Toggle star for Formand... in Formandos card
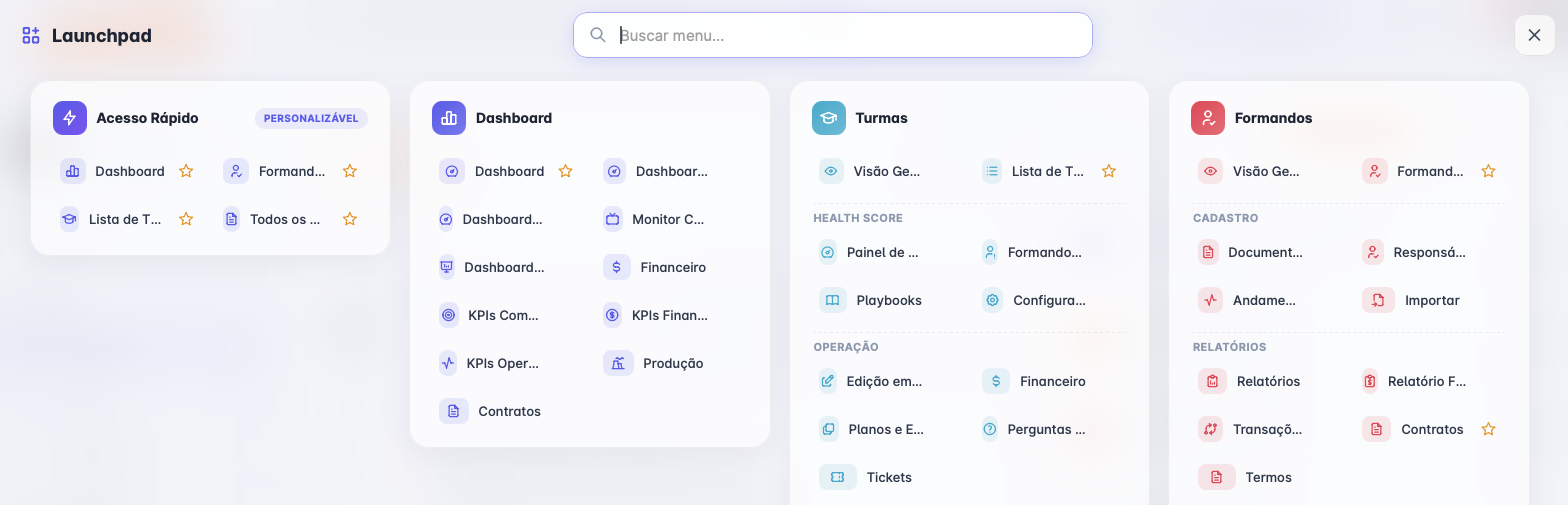This screenshot has height=505, width=1568. (1488, 171)
